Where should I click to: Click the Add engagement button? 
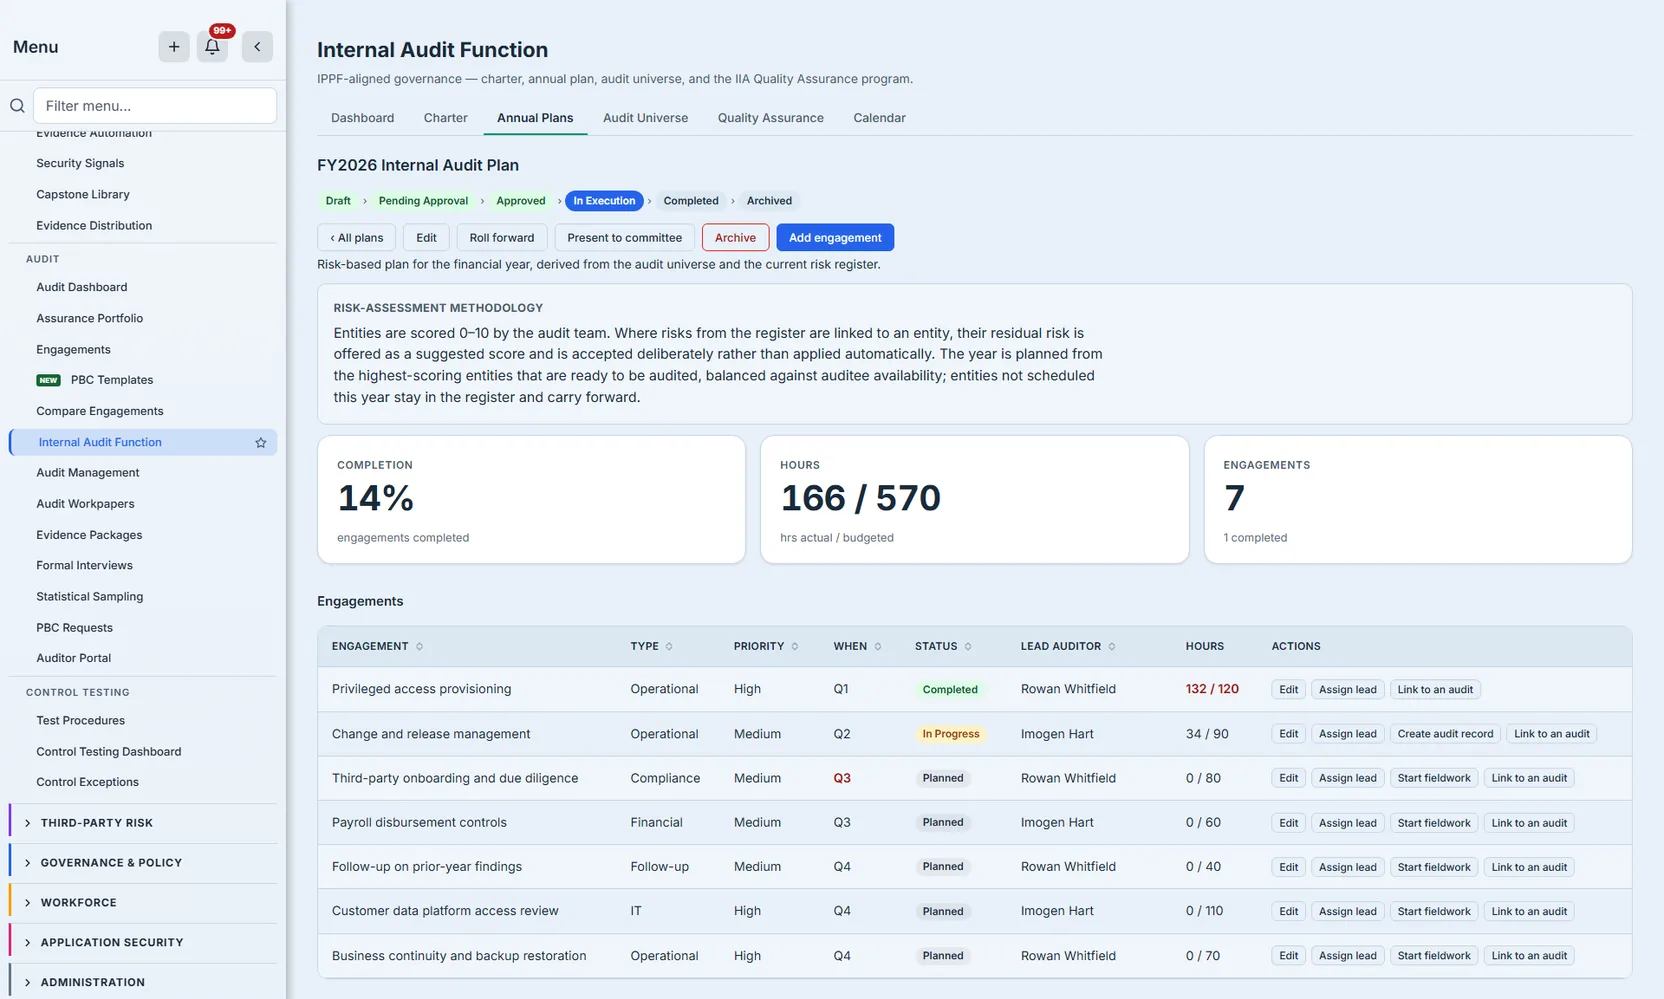tap(835, 238)
